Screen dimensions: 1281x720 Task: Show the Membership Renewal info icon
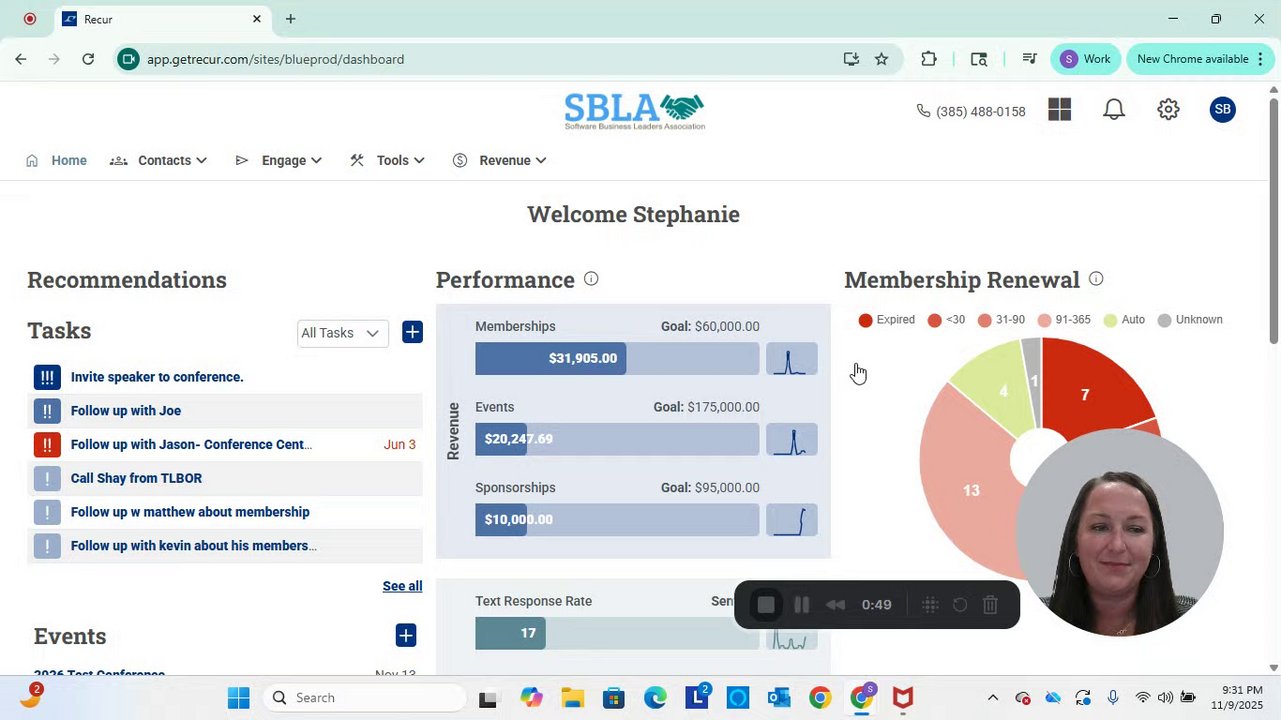pyautogui.click(x=1096, y=279)
